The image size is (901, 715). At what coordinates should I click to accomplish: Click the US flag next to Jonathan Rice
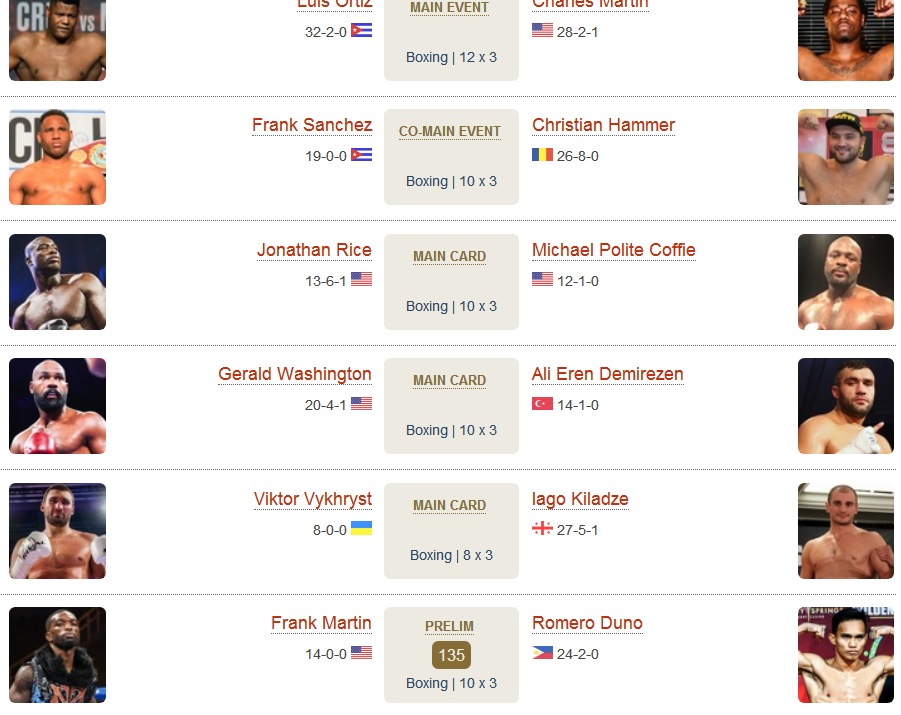click(x=361, y=279)
